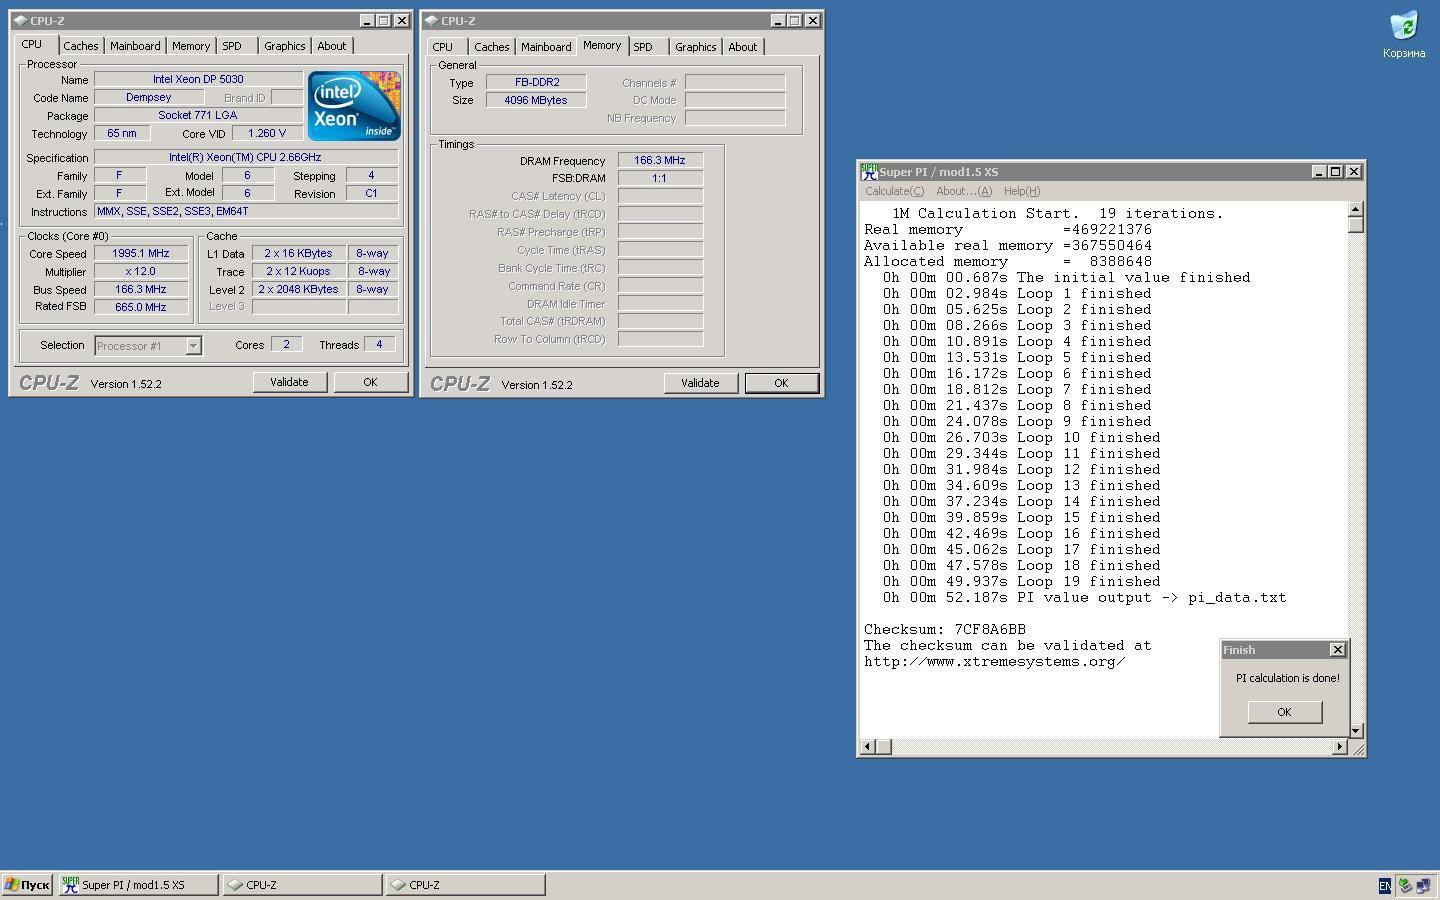Click OK in right CPU-Z window

(x=781, y=383)
